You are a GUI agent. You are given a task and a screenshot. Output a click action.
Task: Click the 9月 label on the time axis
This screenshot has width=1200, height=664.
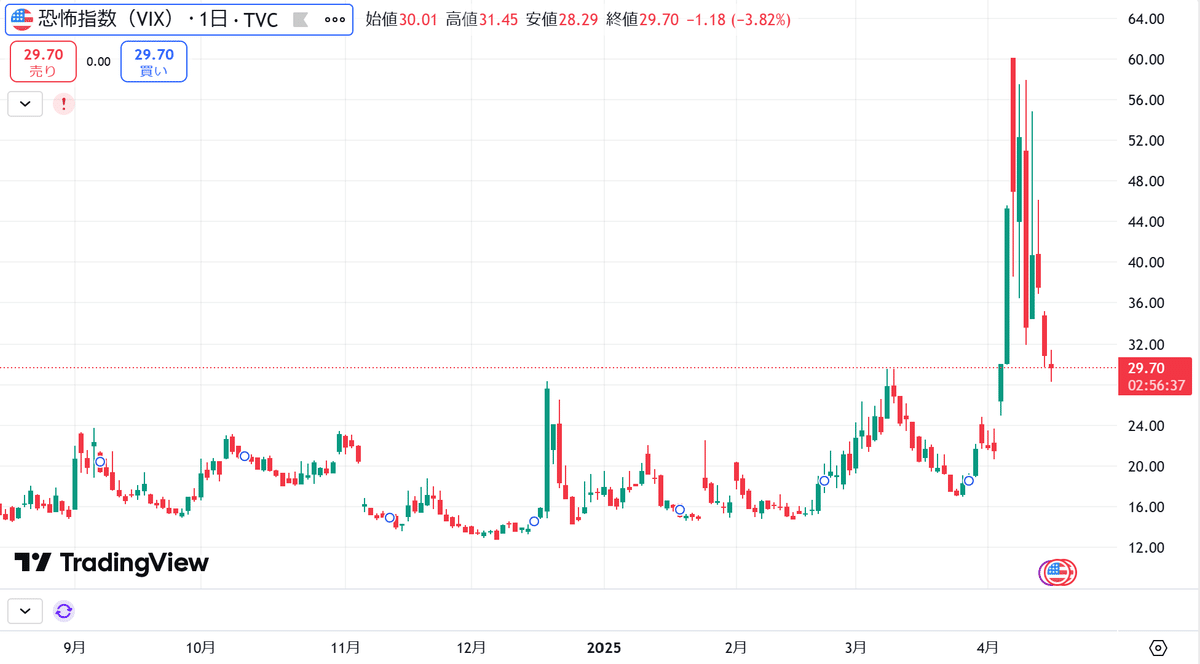click(x=74, y=648)
